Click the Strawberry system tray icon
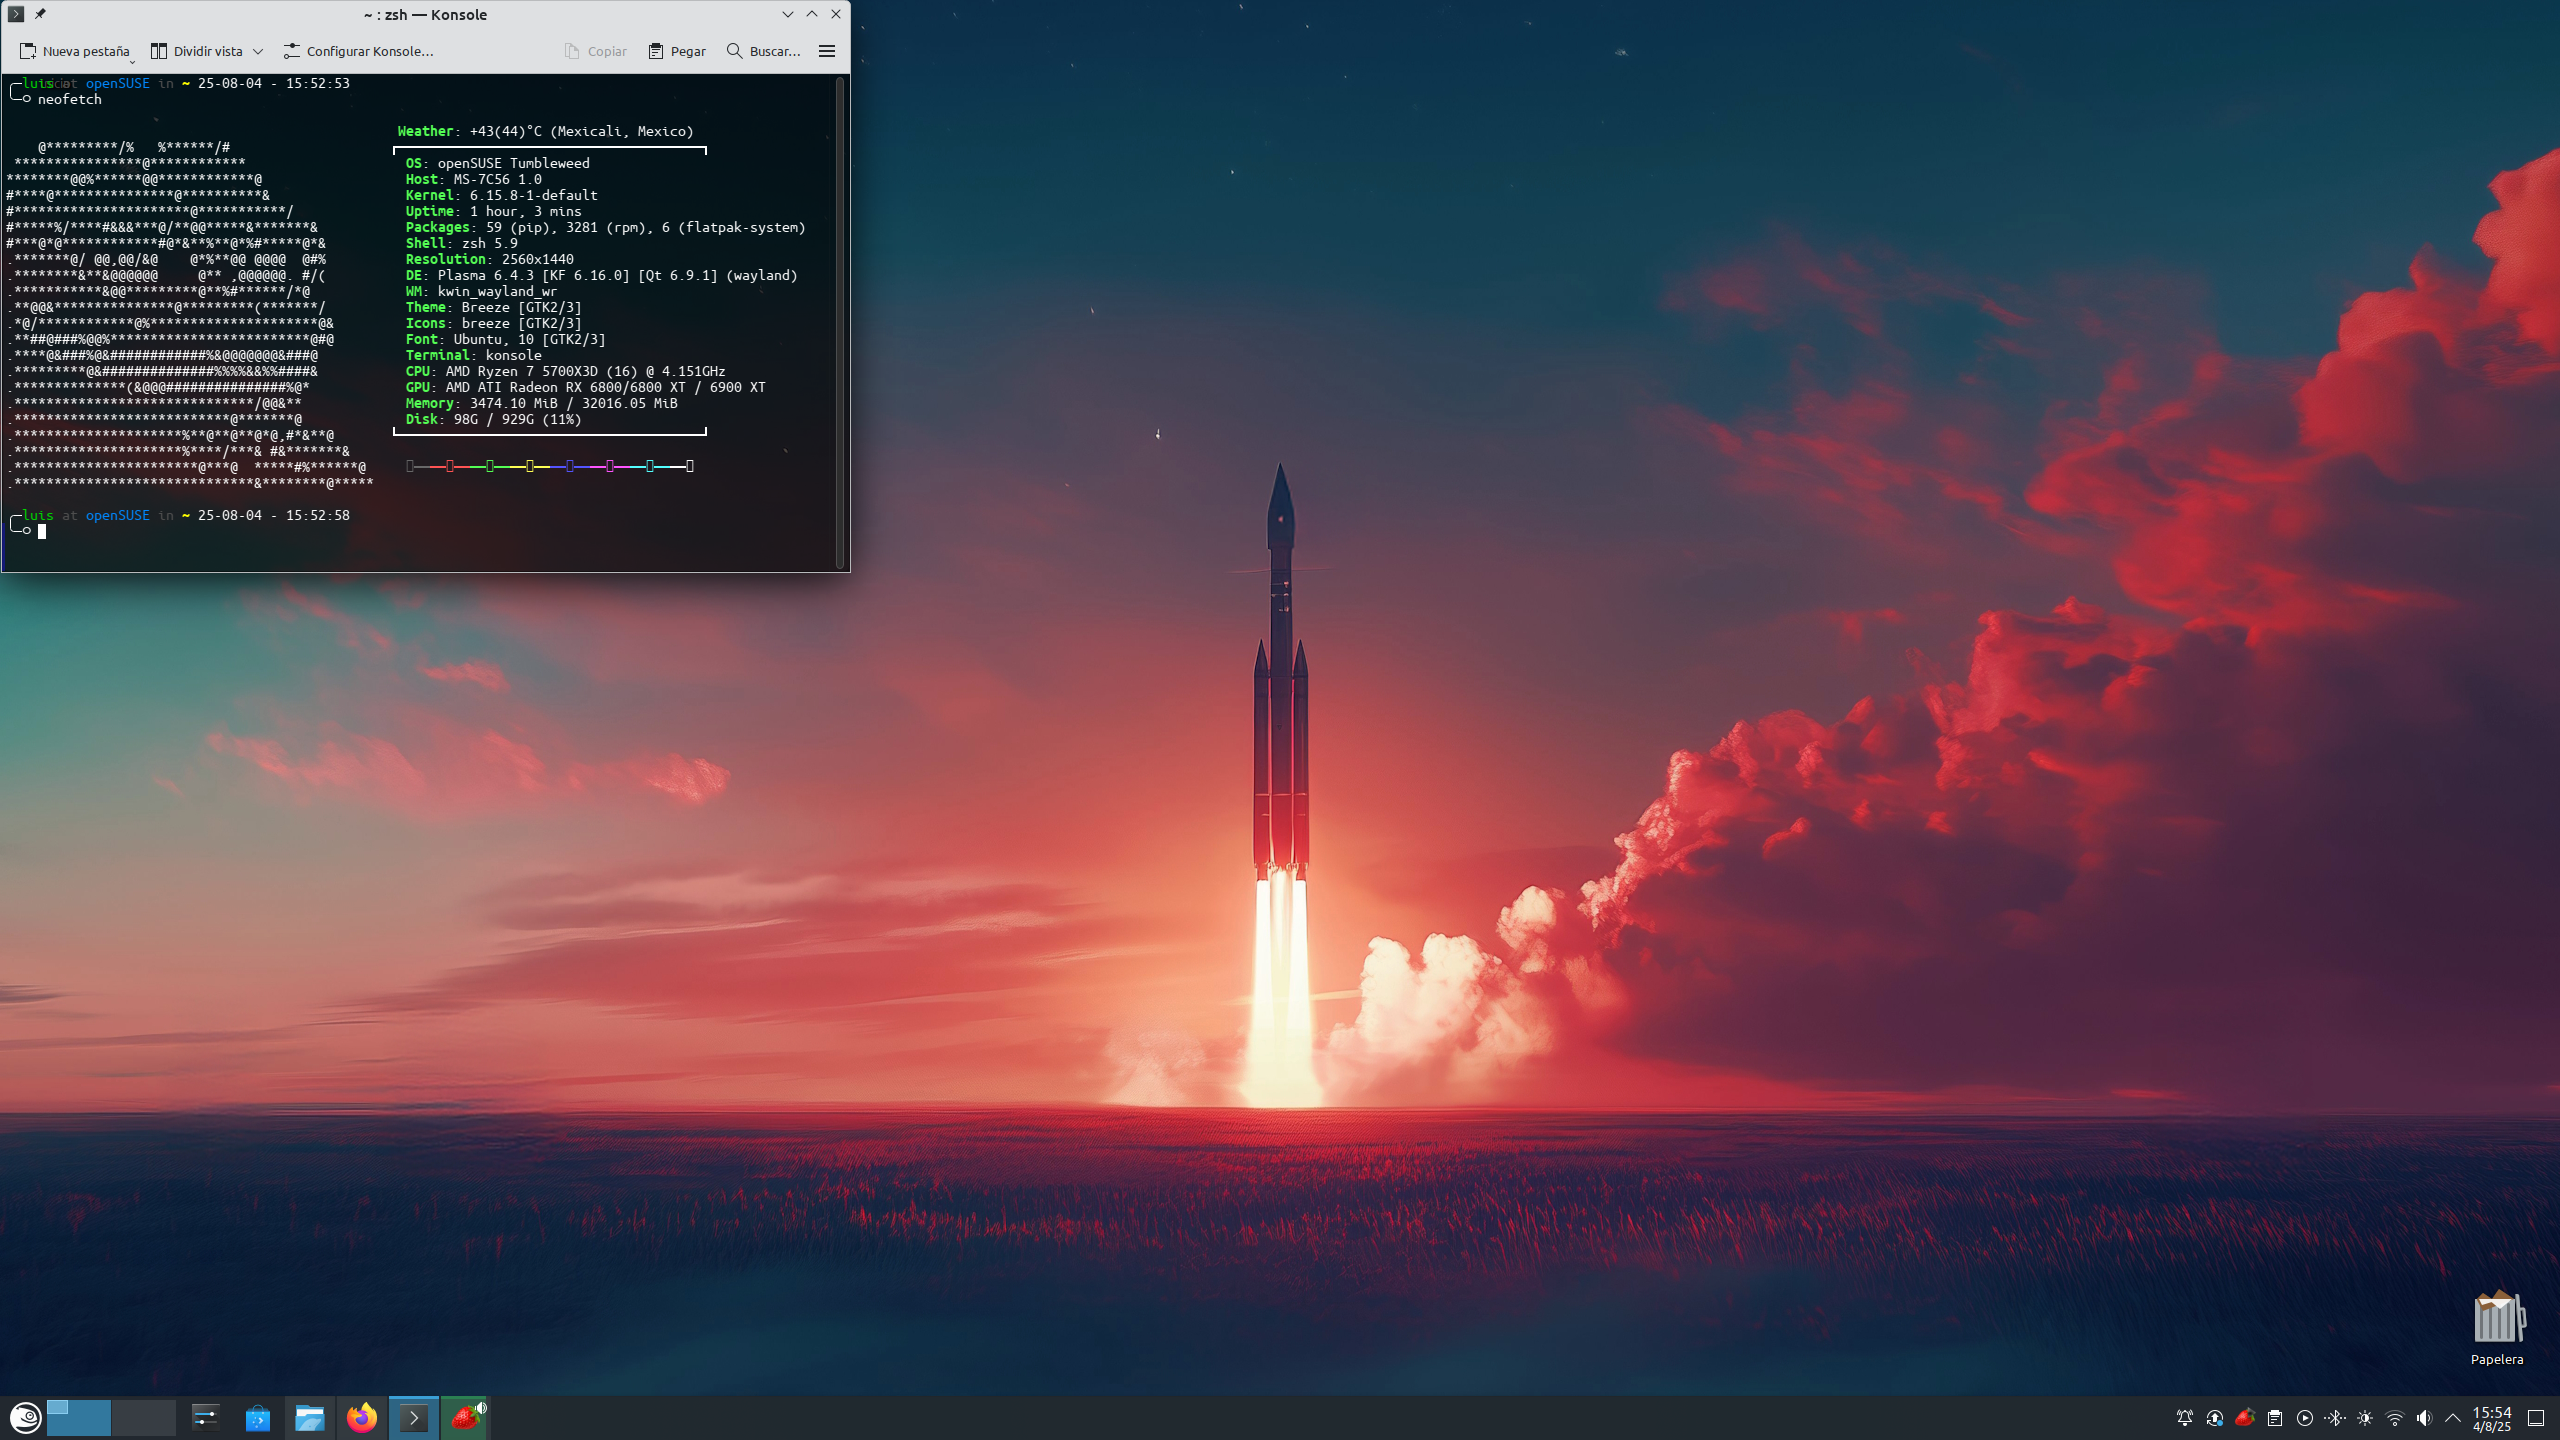 click(x=2245, y=1418)
